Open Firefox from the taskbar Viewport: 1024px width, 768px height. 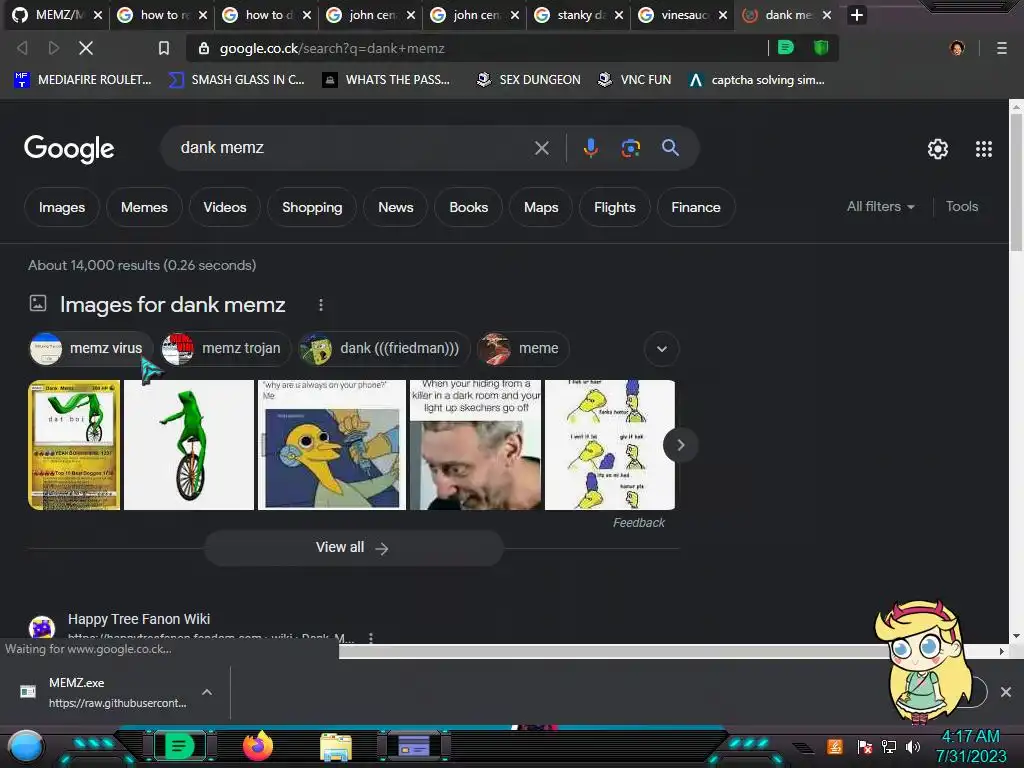point(258,746)
